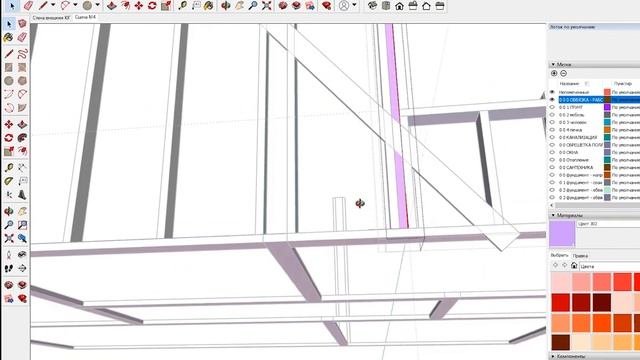Show the 0 0 3 человек tag

pyautogui.click(x=552, y=122)
